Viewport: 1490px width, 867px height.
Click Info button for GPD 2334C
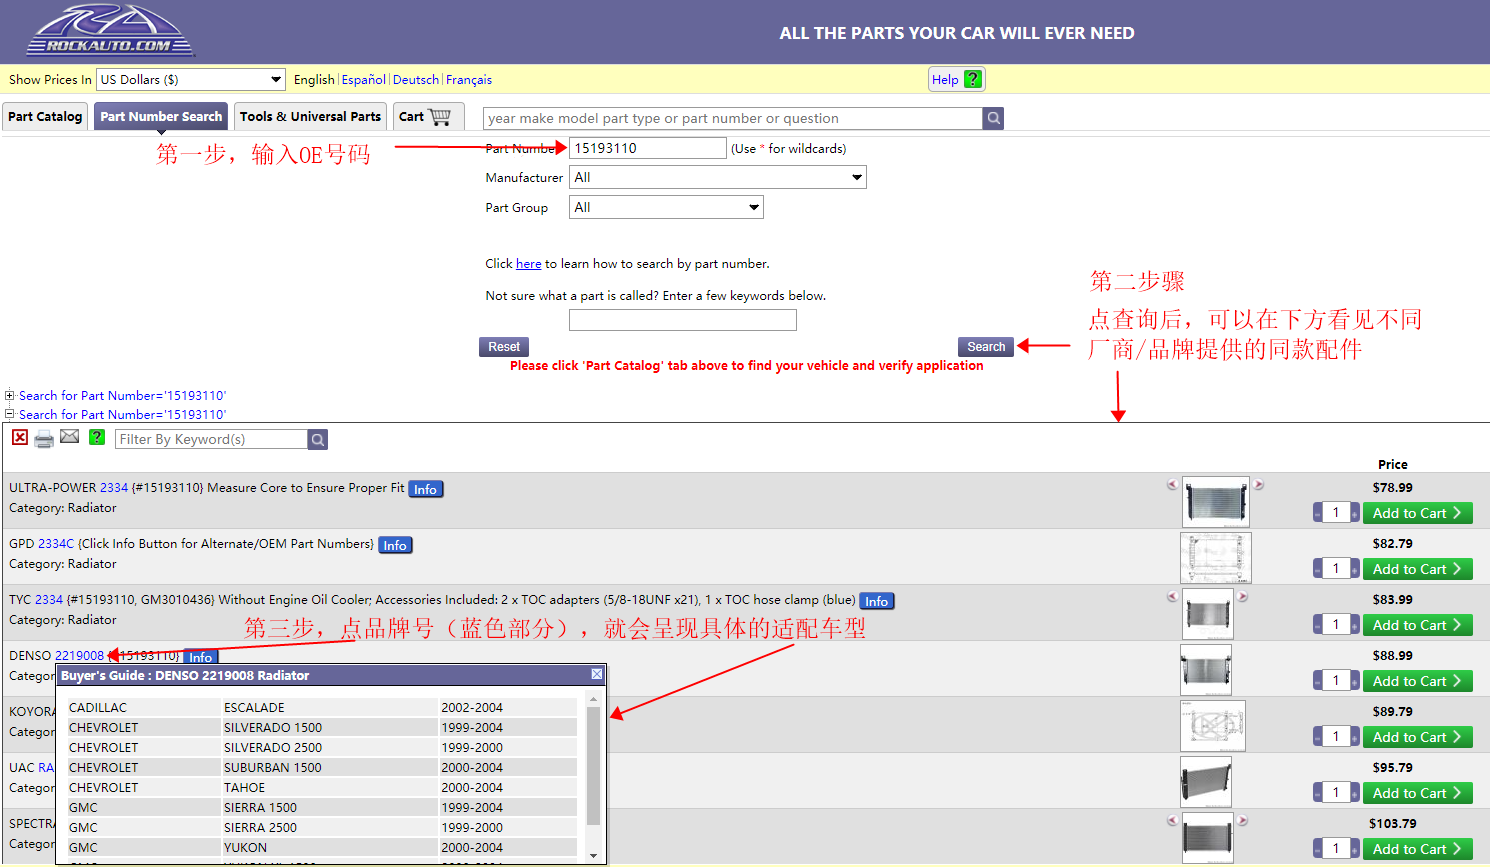(396, 545)
